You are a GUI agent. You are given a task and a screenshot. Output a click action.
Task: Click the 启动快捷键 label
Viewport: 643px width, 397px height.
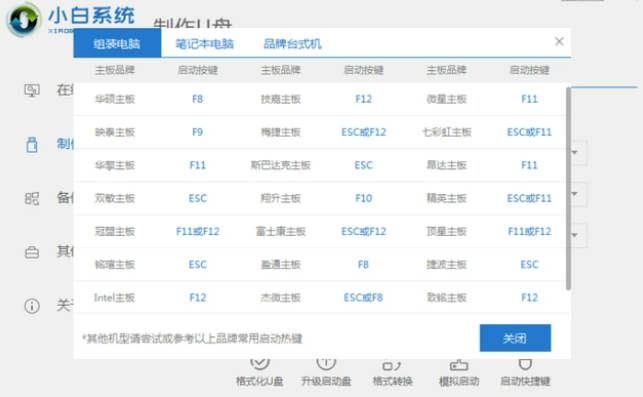(x=525, y=381)
